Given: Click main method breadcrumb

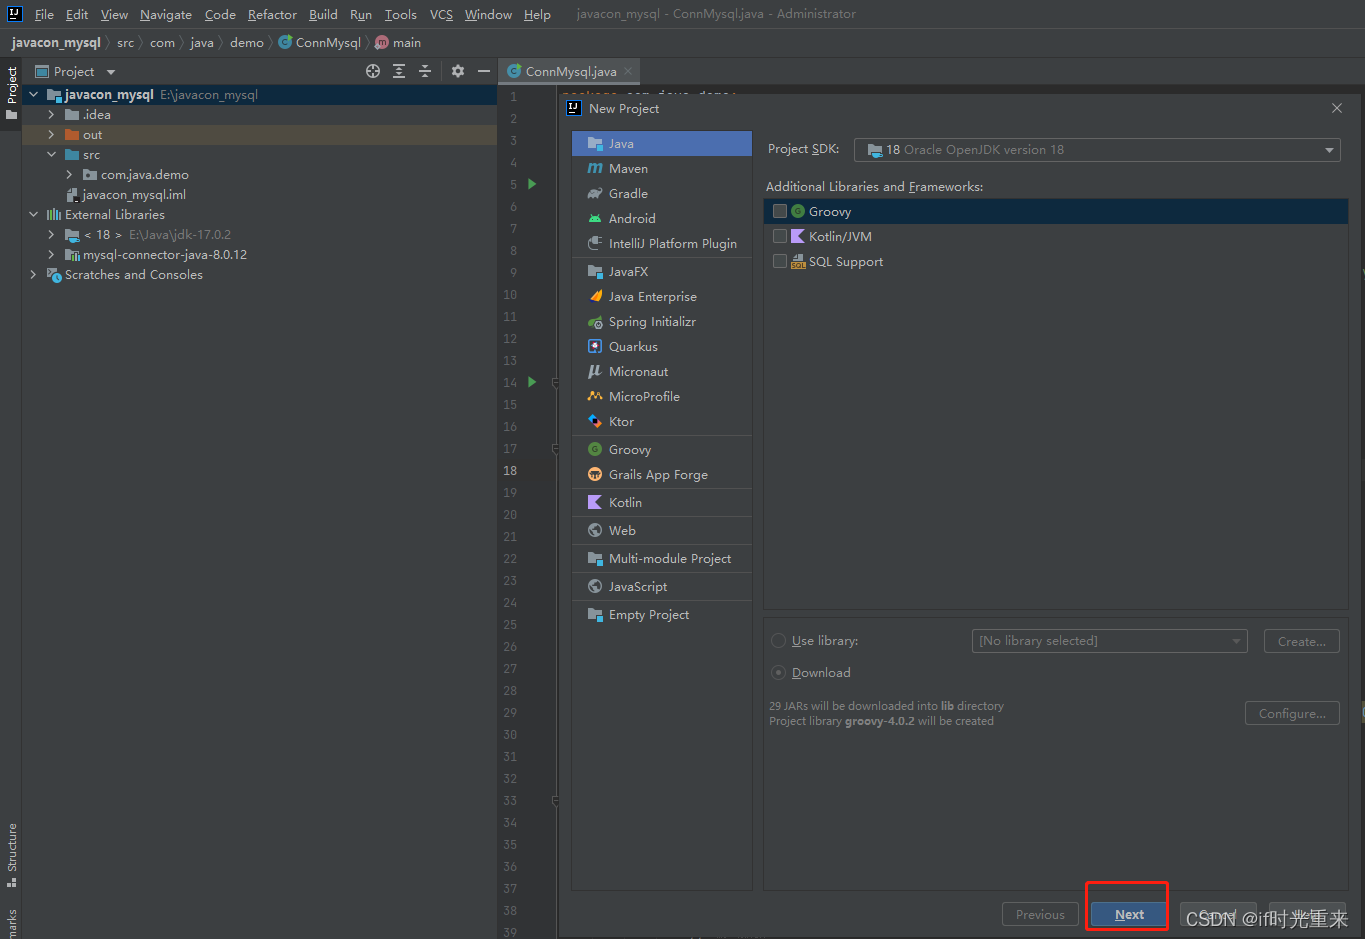Looking at the screenshot, I should point(398,43).
